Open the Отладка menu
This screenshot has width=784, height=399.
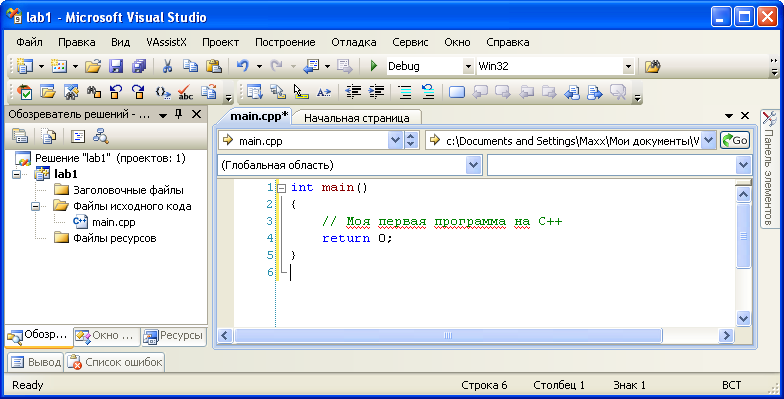pos(354,42)
